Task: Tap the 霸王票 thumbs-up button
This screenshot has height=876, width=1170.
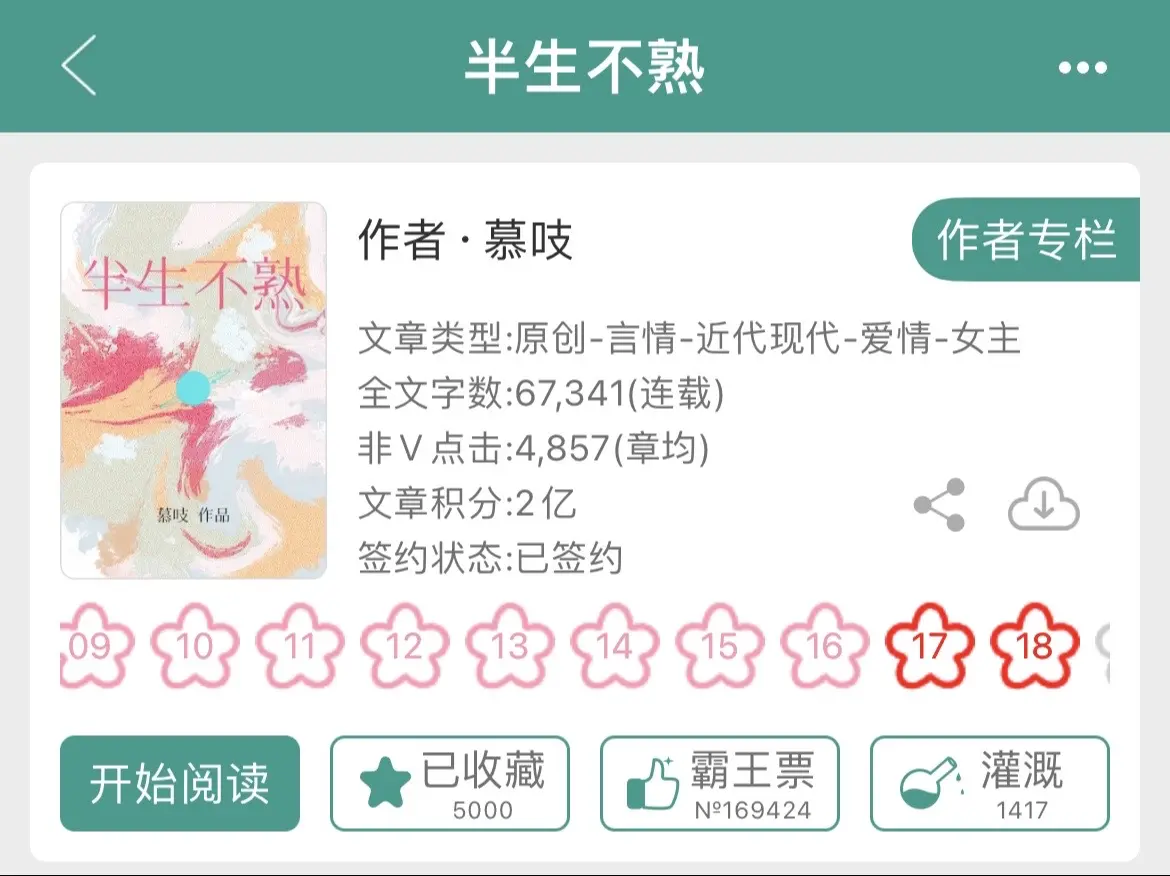Action: coord(720,783)
